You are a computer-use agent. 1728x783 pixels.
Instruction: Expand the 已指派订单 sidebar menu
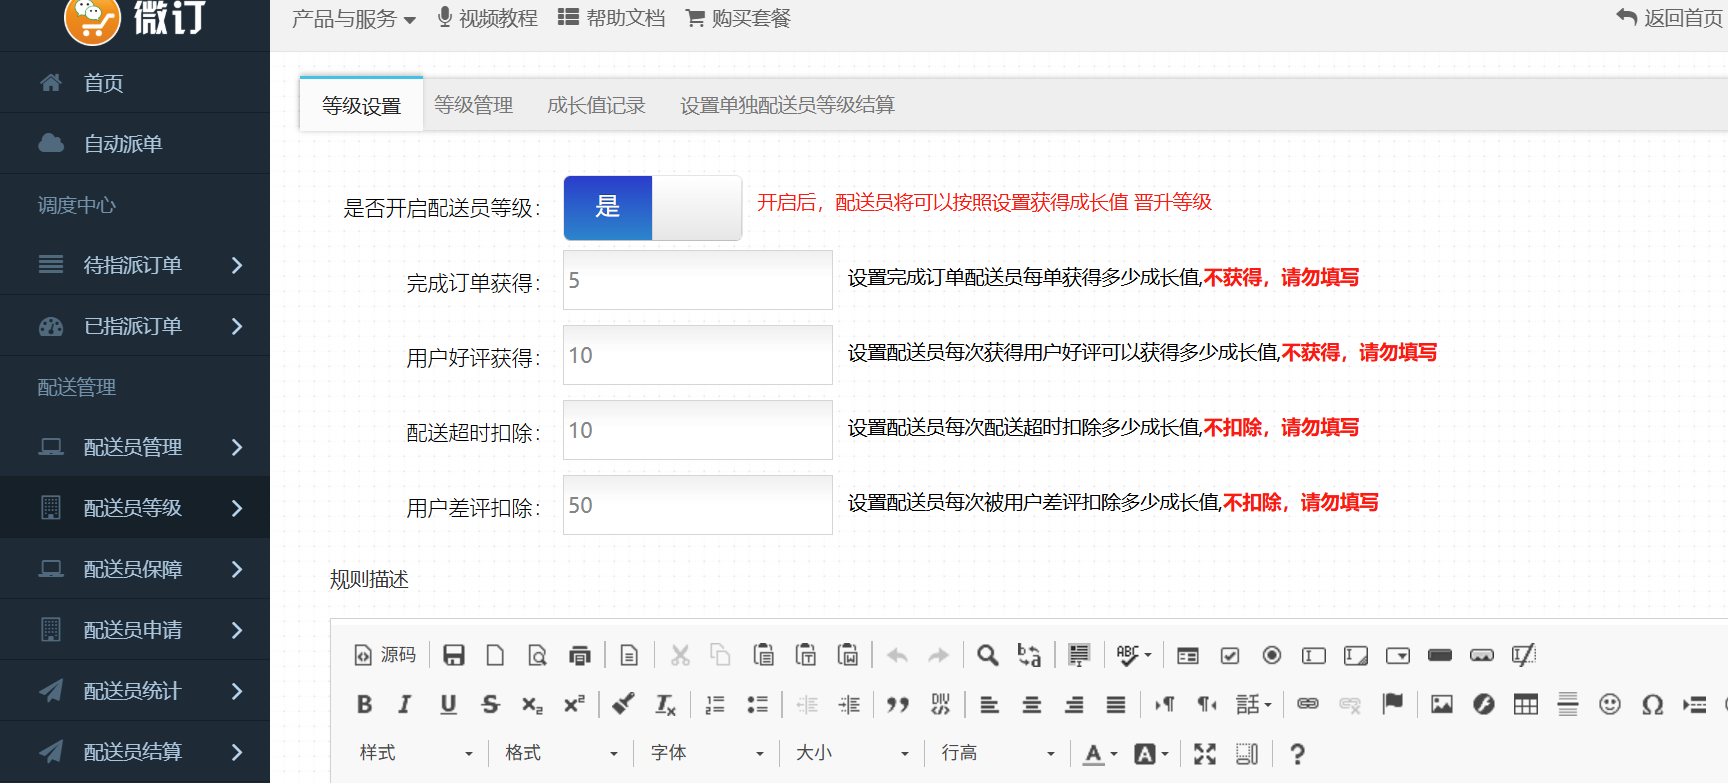(135, 326)
